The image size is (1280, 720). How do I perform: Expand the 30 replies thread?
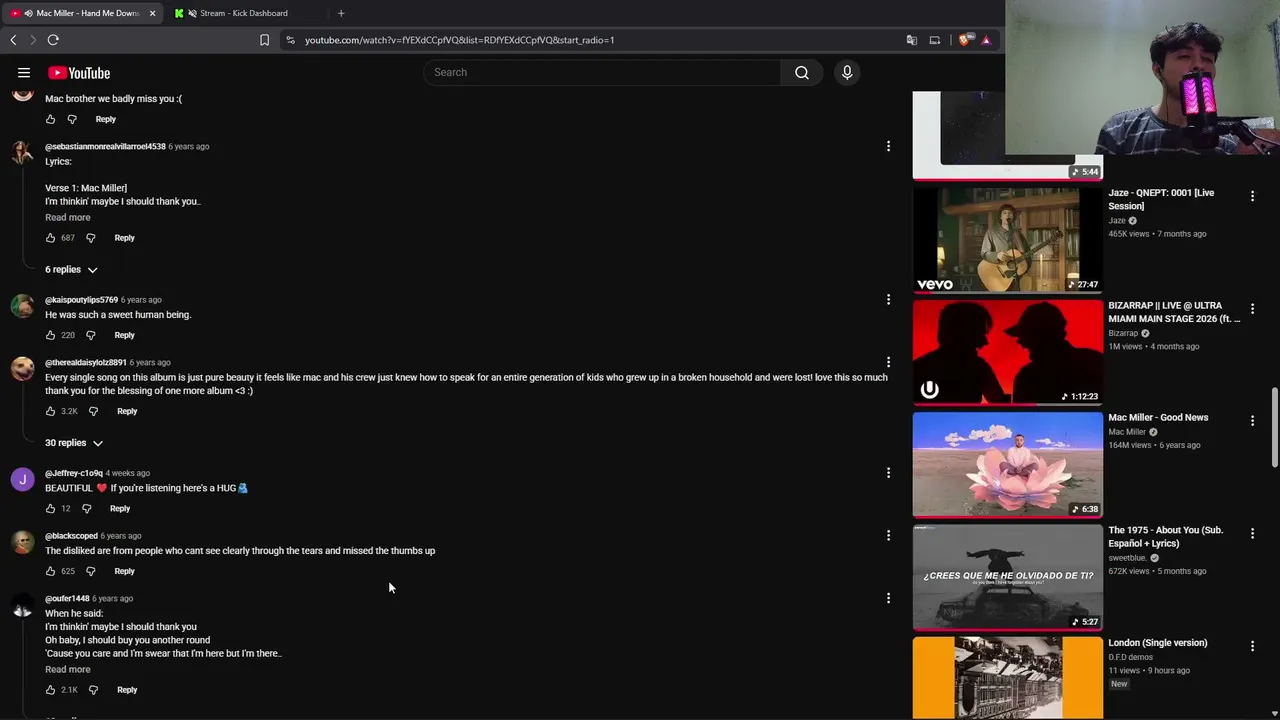coord(74,443)
